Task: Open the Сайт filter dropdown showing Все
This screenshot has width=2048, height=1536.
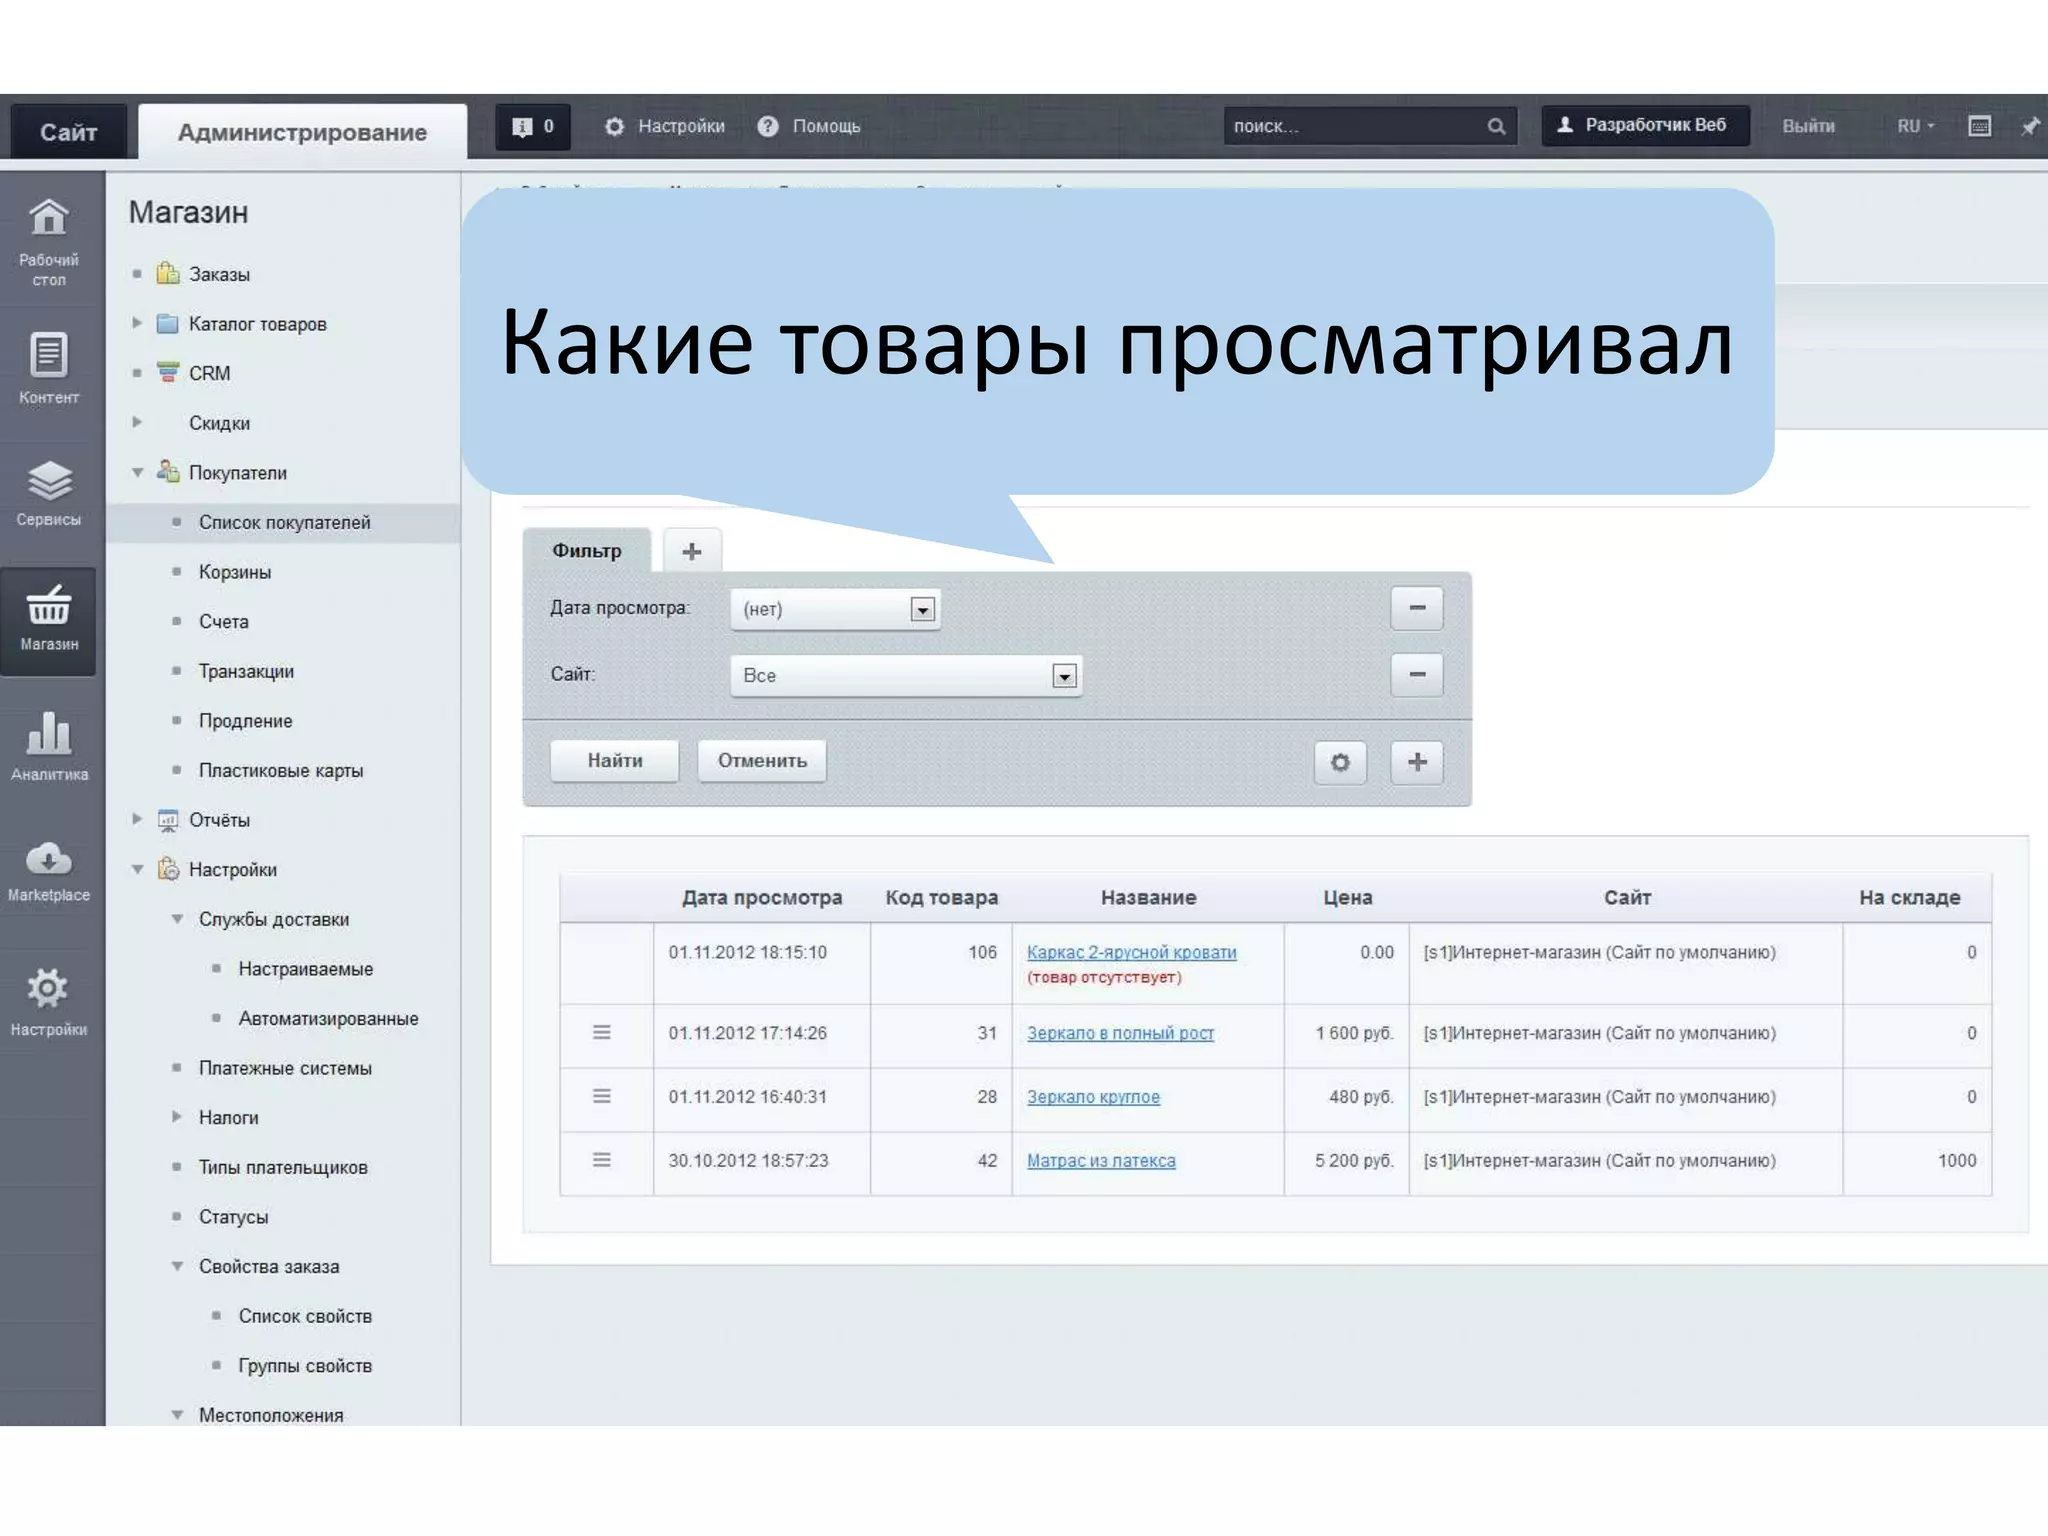Action: pos(907,676)
